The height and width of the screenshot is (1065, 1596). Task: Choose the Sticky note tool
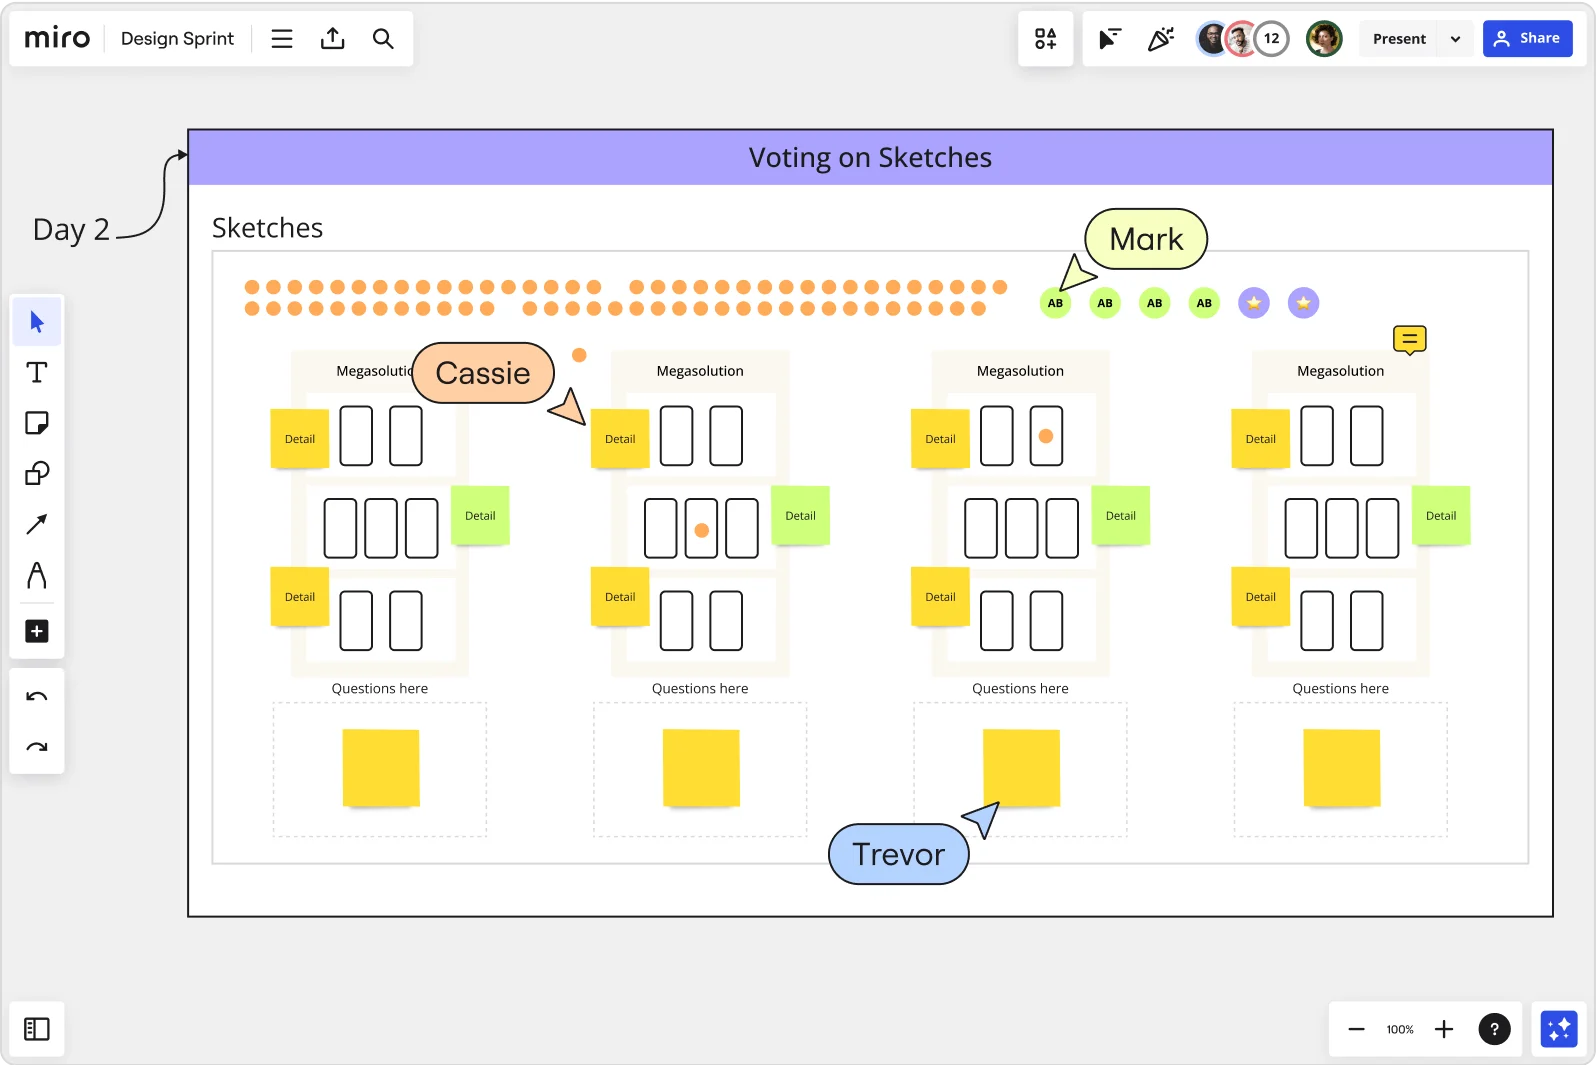37,423
